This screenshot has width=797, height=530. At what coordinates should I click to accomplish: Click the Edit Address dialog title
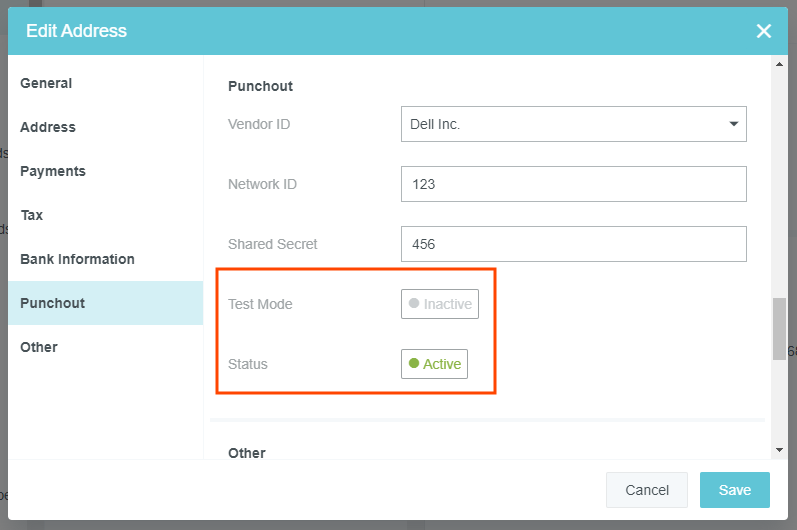[76, 31]
